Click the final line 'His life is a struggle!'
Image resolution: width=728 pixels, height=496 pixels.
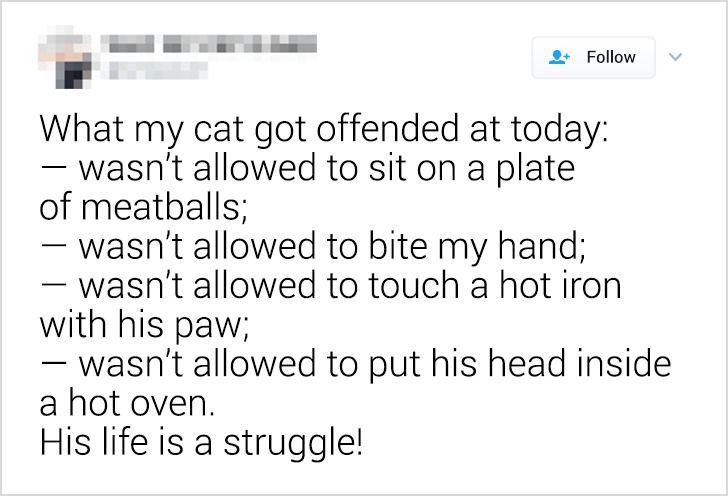(x=201, y=442)
